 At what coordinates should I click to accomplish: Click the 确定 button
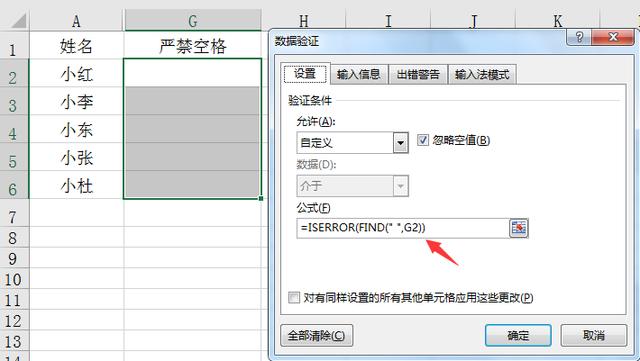point(518,336)
